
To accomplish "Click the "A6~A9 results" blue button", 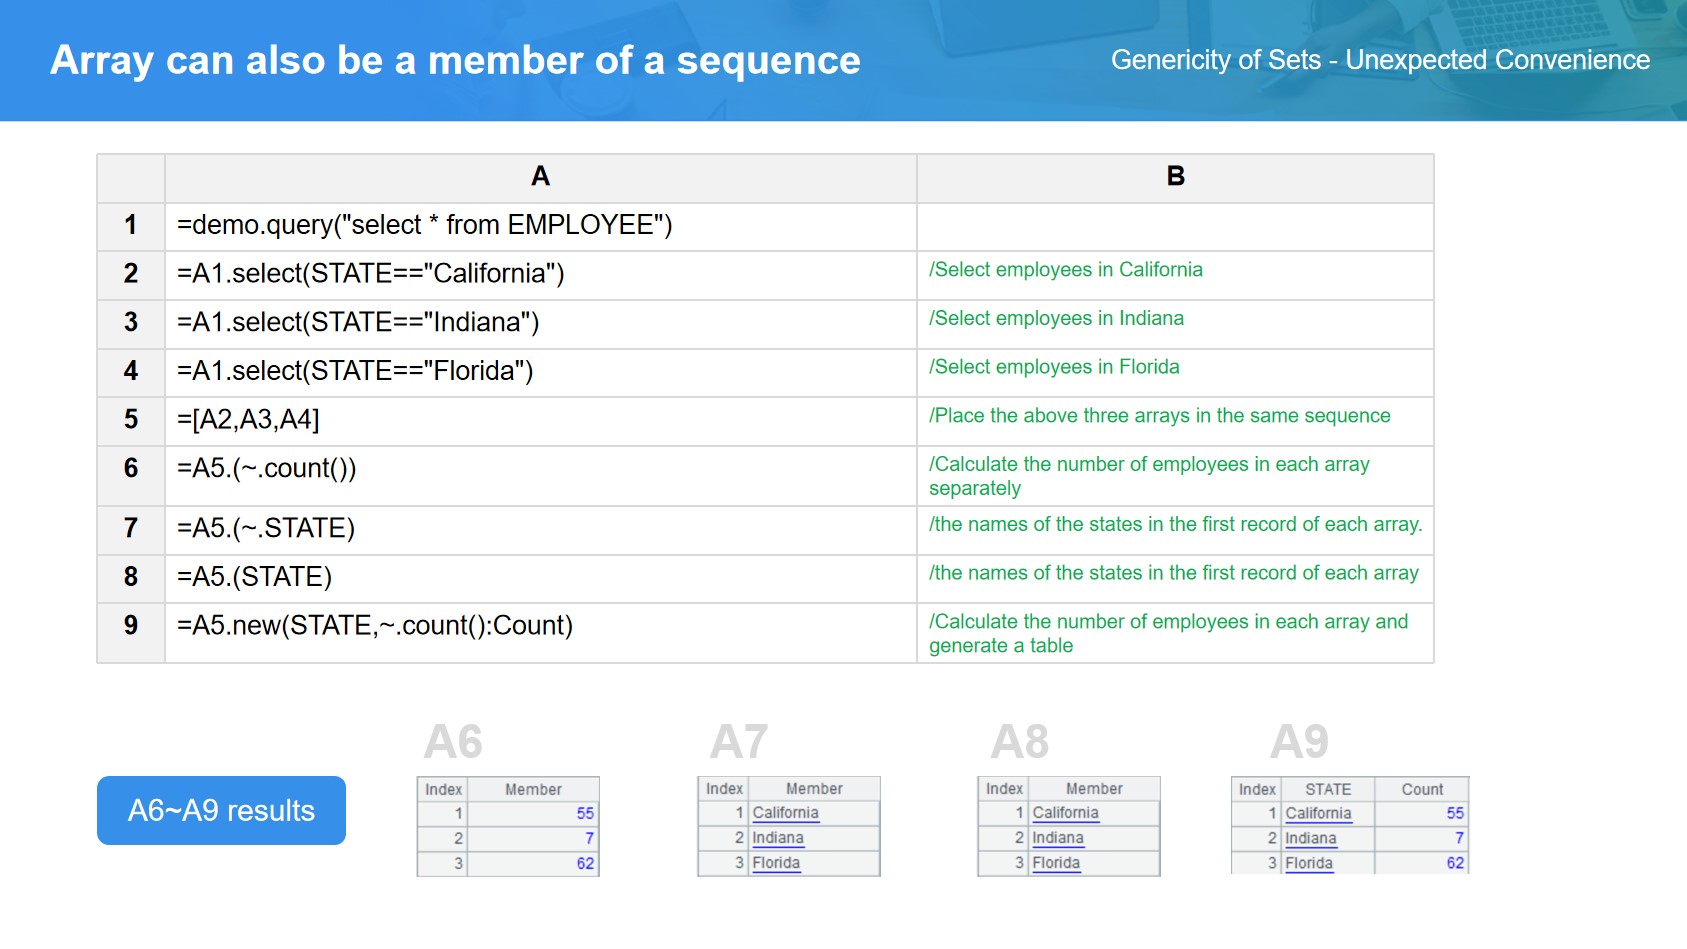I will click(x=221, y=810).
